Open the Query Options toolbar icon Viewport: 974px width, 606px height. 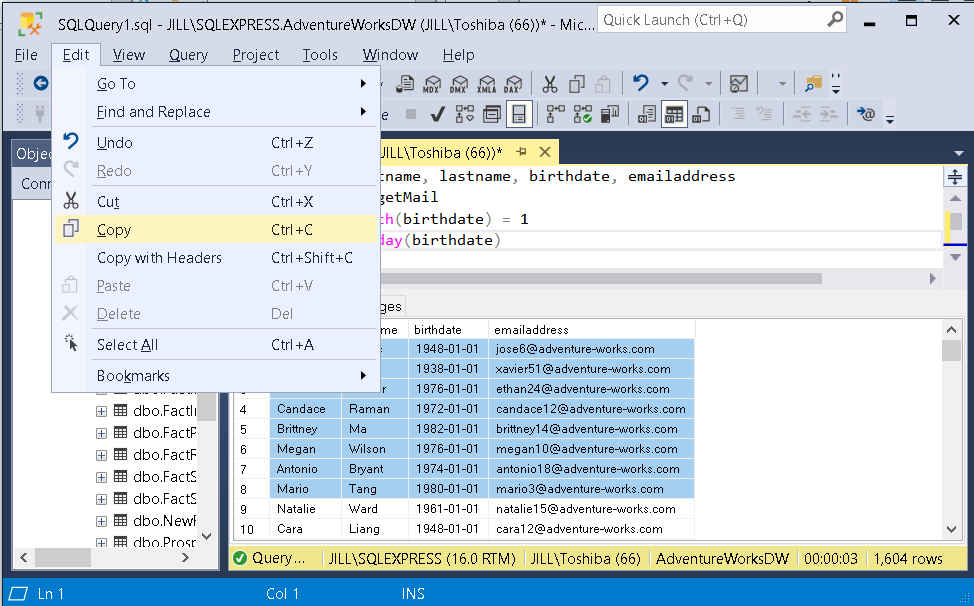click(x=492, y=114)
